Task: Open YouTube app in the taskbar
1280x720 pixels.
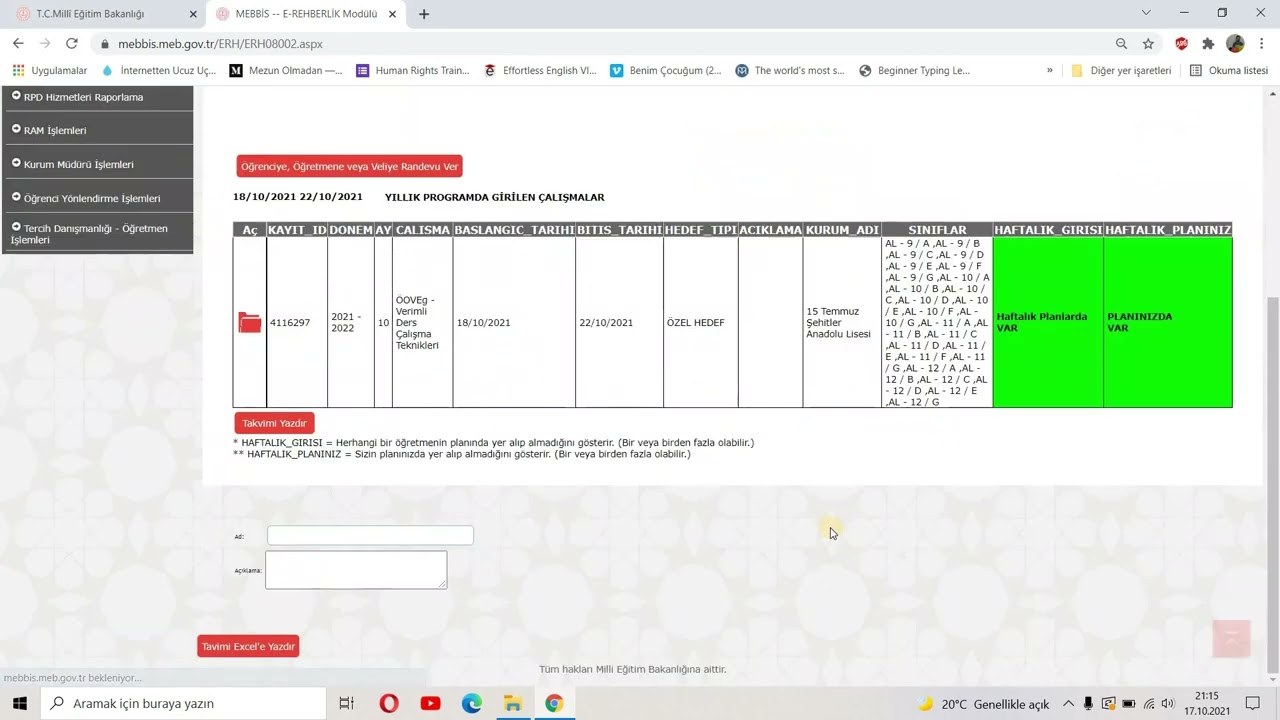Action: coord(431,703)
